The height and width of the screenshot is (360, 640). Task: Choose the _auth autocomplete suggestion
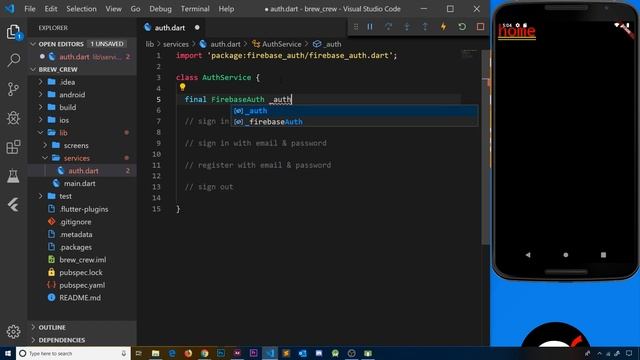(x=354, y=111)
